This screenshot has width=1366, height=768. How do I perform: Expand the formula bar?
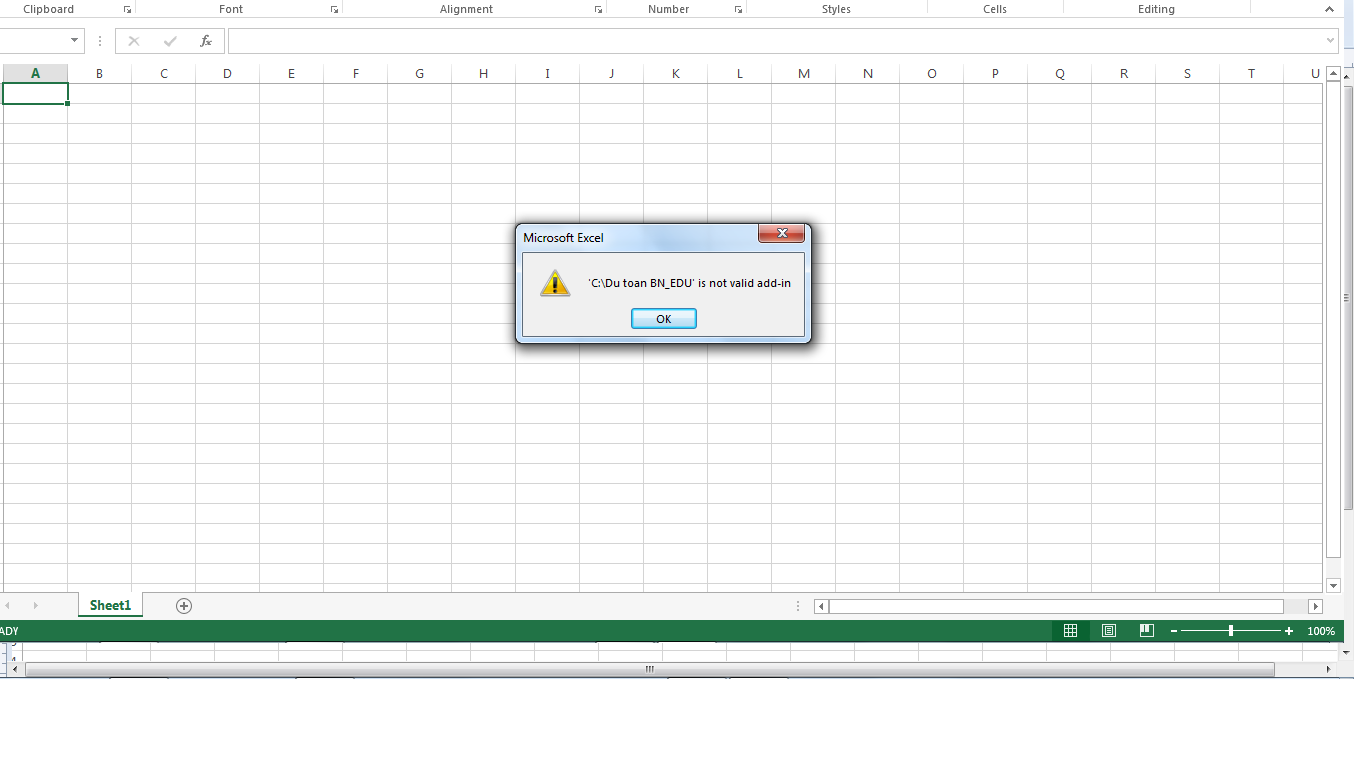point(1330,41)
